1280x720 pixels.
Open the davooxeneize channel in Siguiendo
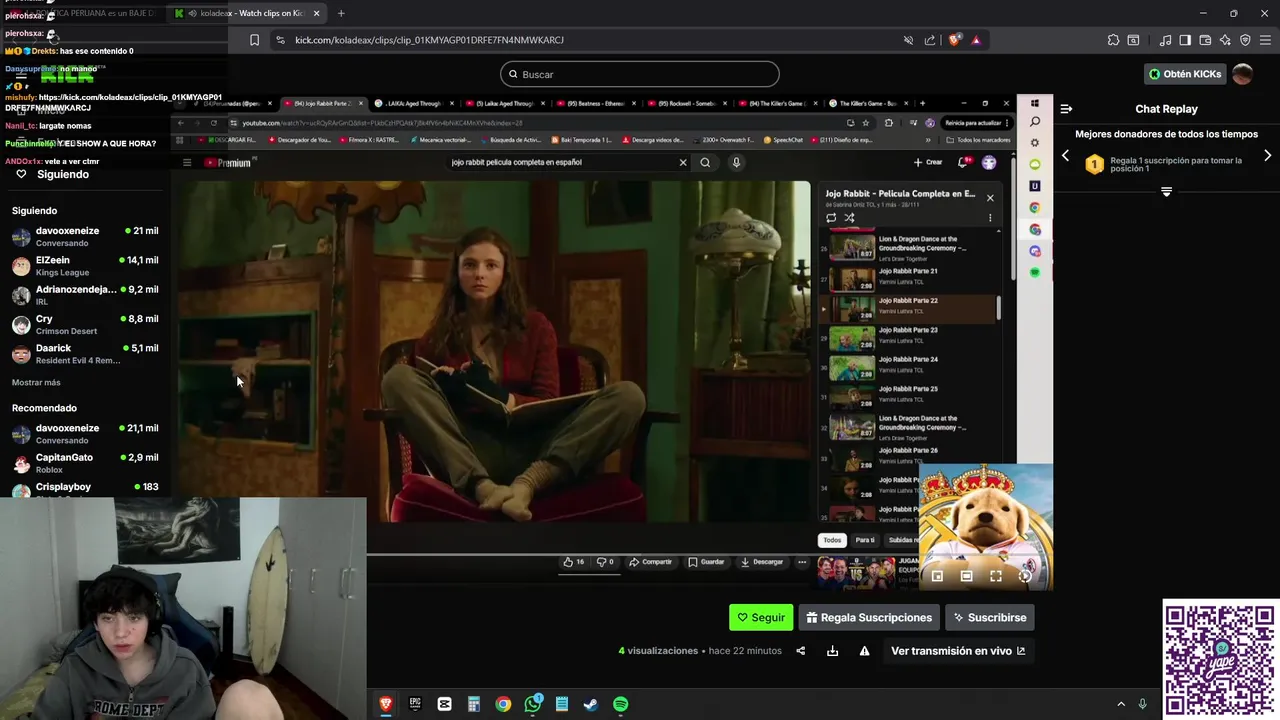click(85, 236)
